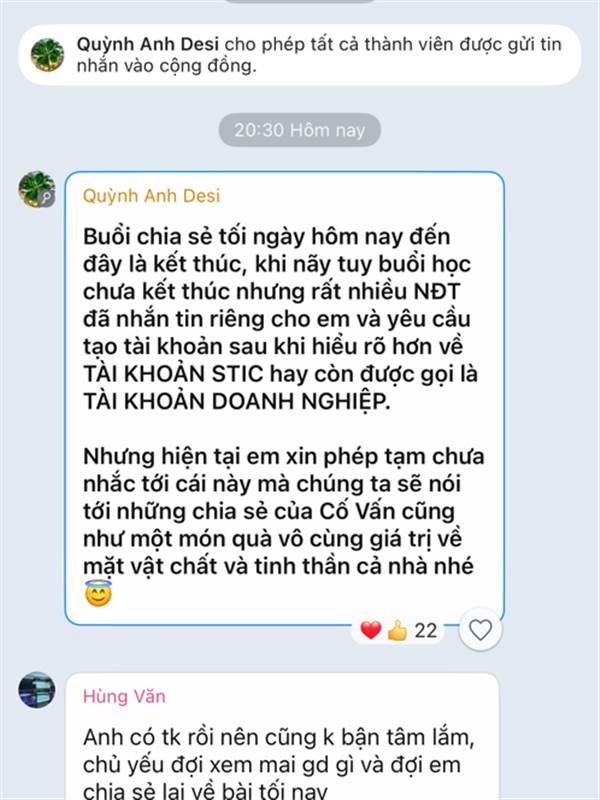600x800 pixels.
Task: Select the highlighted Buổi chia sẻ message bubble
Action: click(x=285, y=398)
